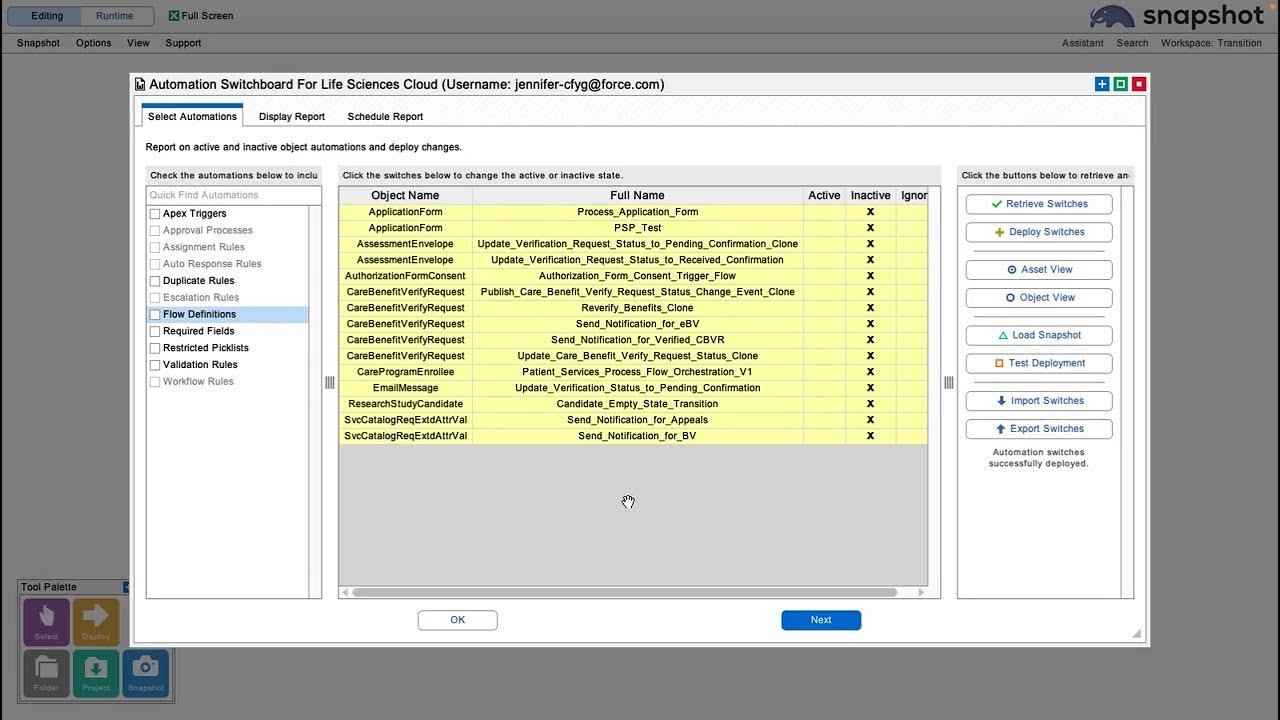Image resolution: width=1280 pixels, height=720 pixels.
Task: Toggle Inactive switch for Send_Notification_for_eBV
Action: tap(870, 324)
